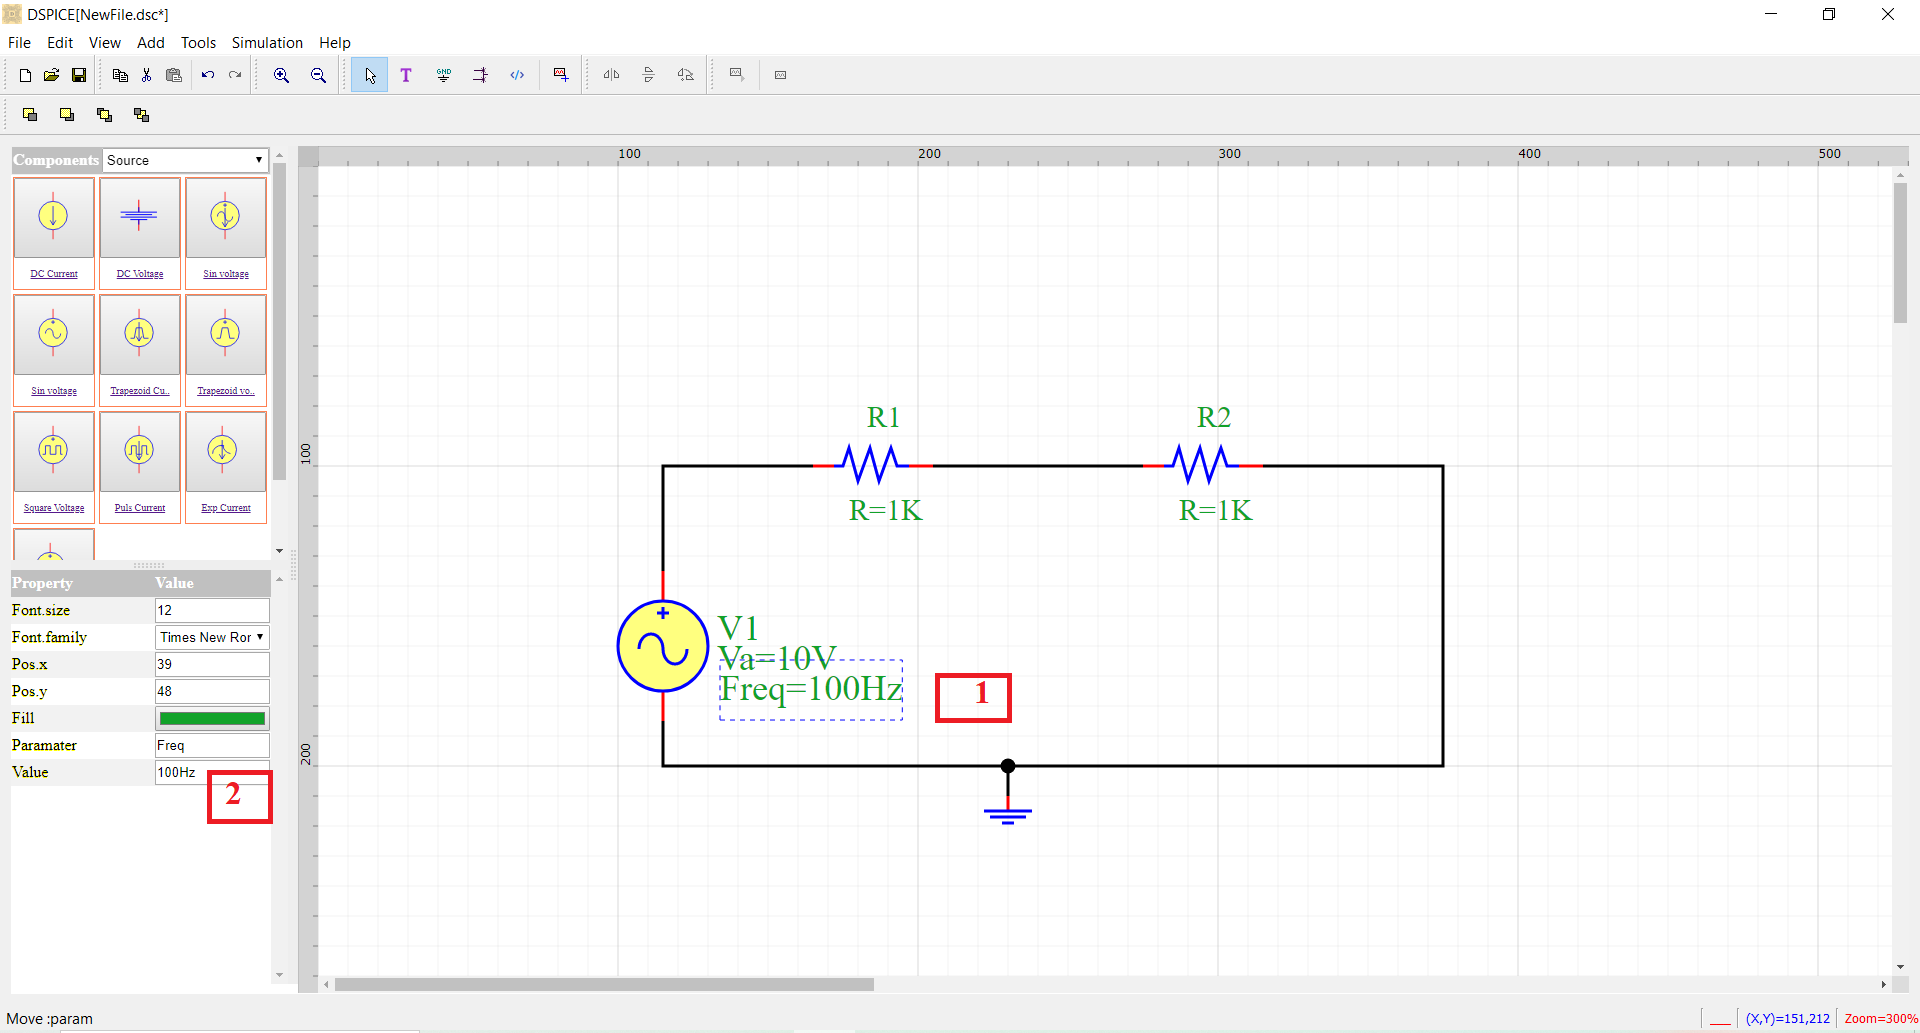Click the DC Current link label
This screenshot has height=1033, width=1920.
(54, 274)
